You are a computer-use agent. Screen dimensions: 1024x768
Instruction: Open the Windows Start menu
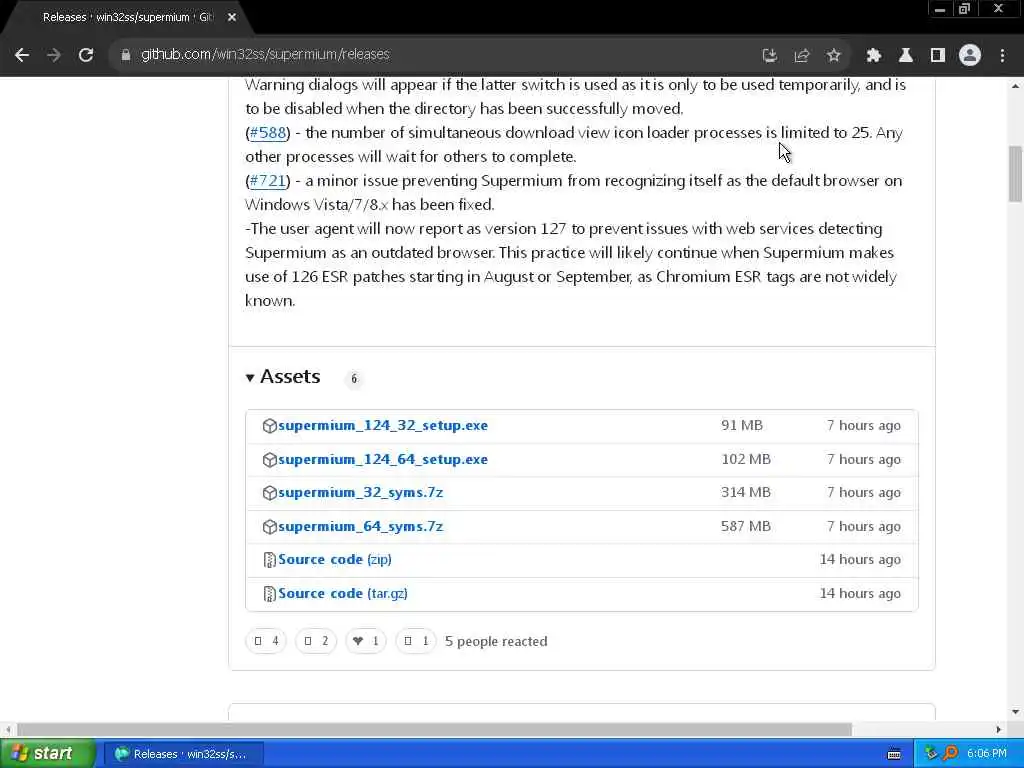click(48, 754)
